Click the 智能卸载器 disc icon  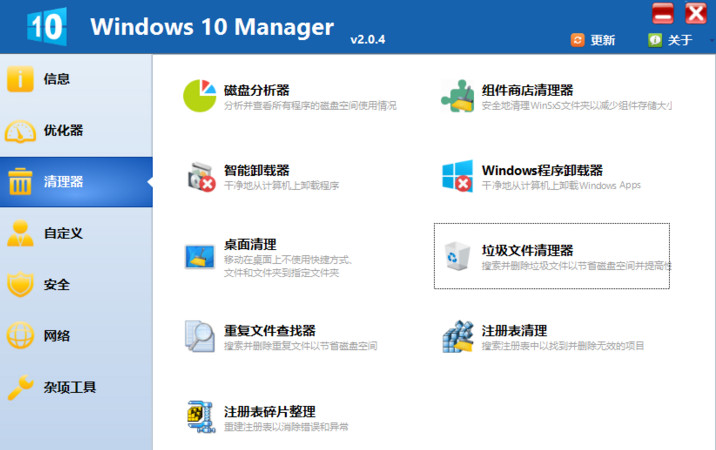pos(201,176)
